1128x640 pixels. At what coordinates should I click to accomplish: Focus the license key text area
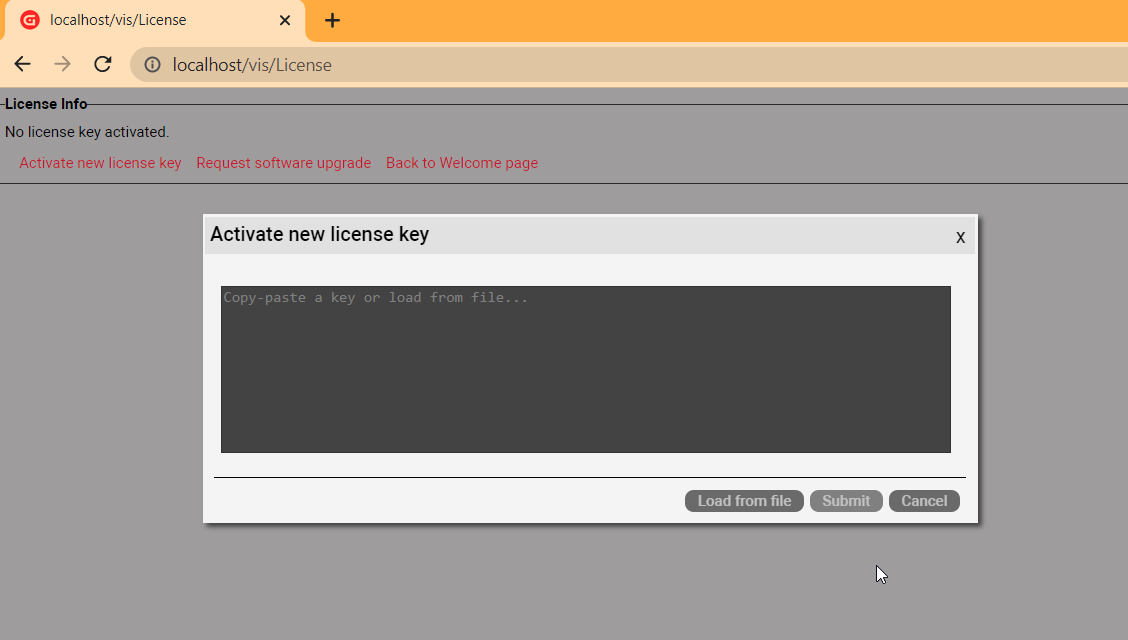[x=585, y=369]
